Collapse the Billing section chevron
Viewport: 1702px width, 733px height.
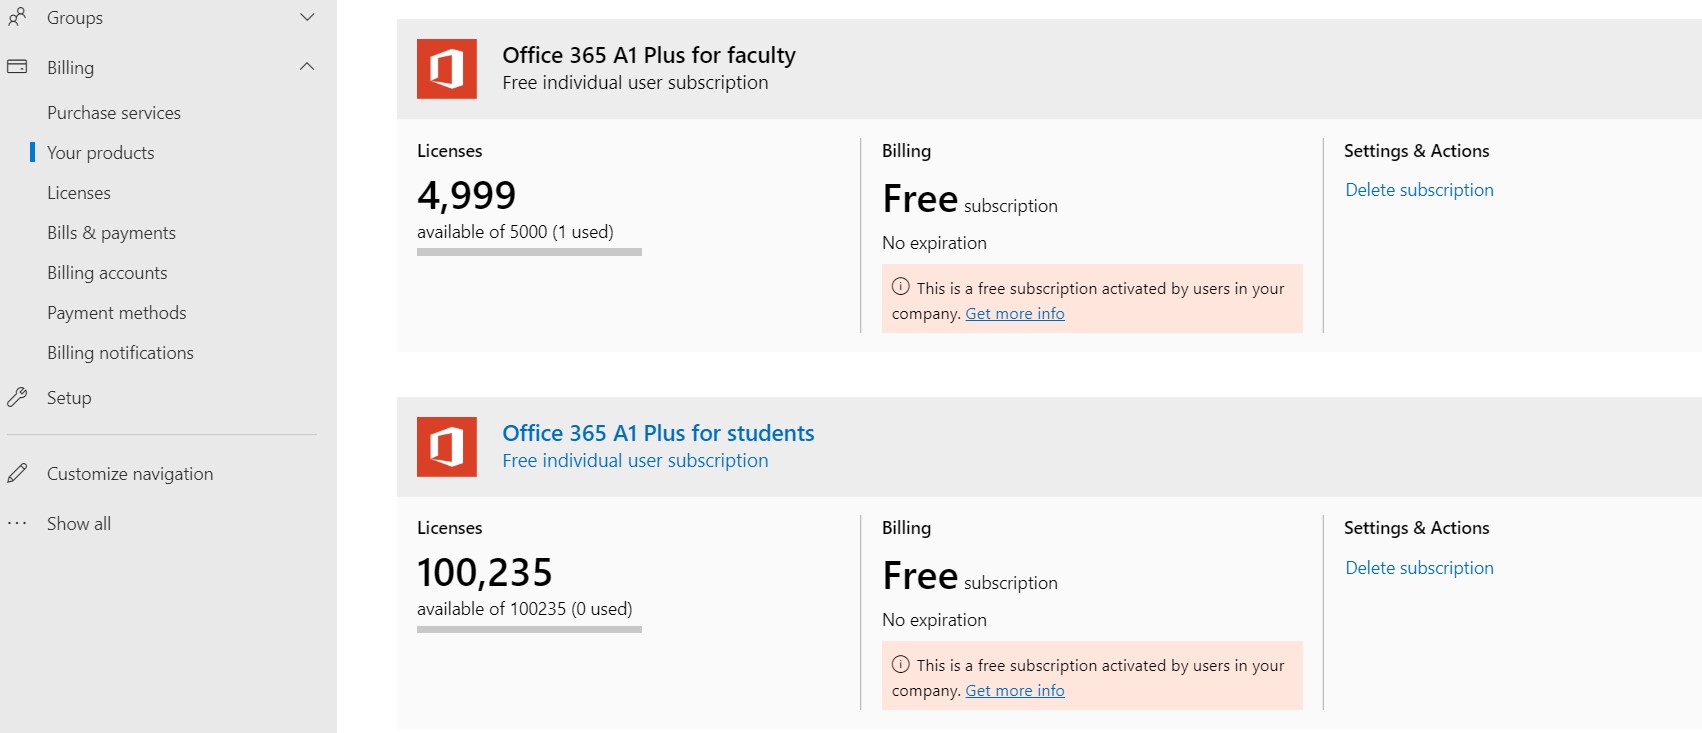tap(307, 66)
